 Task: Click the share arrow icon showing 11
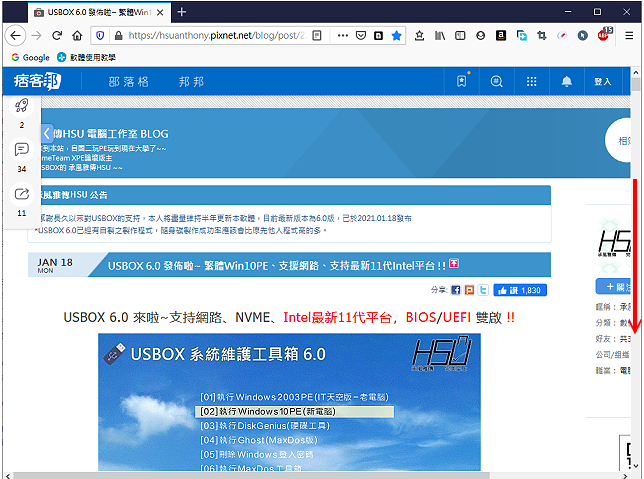pos(21,194)
